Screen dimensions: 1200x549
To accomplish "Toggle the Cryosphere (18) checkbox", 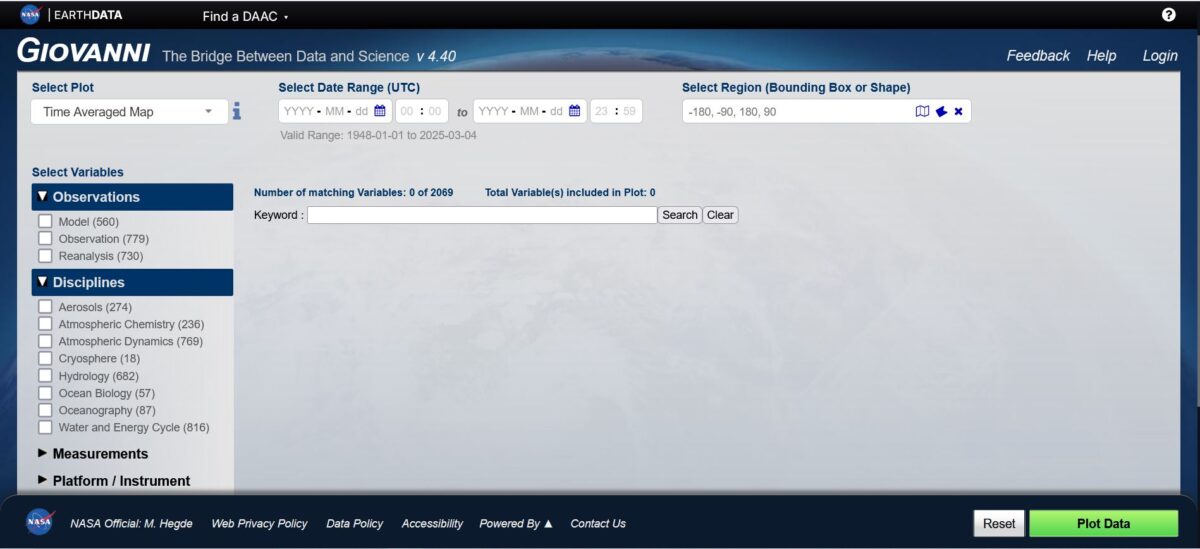I will (45, 358).
